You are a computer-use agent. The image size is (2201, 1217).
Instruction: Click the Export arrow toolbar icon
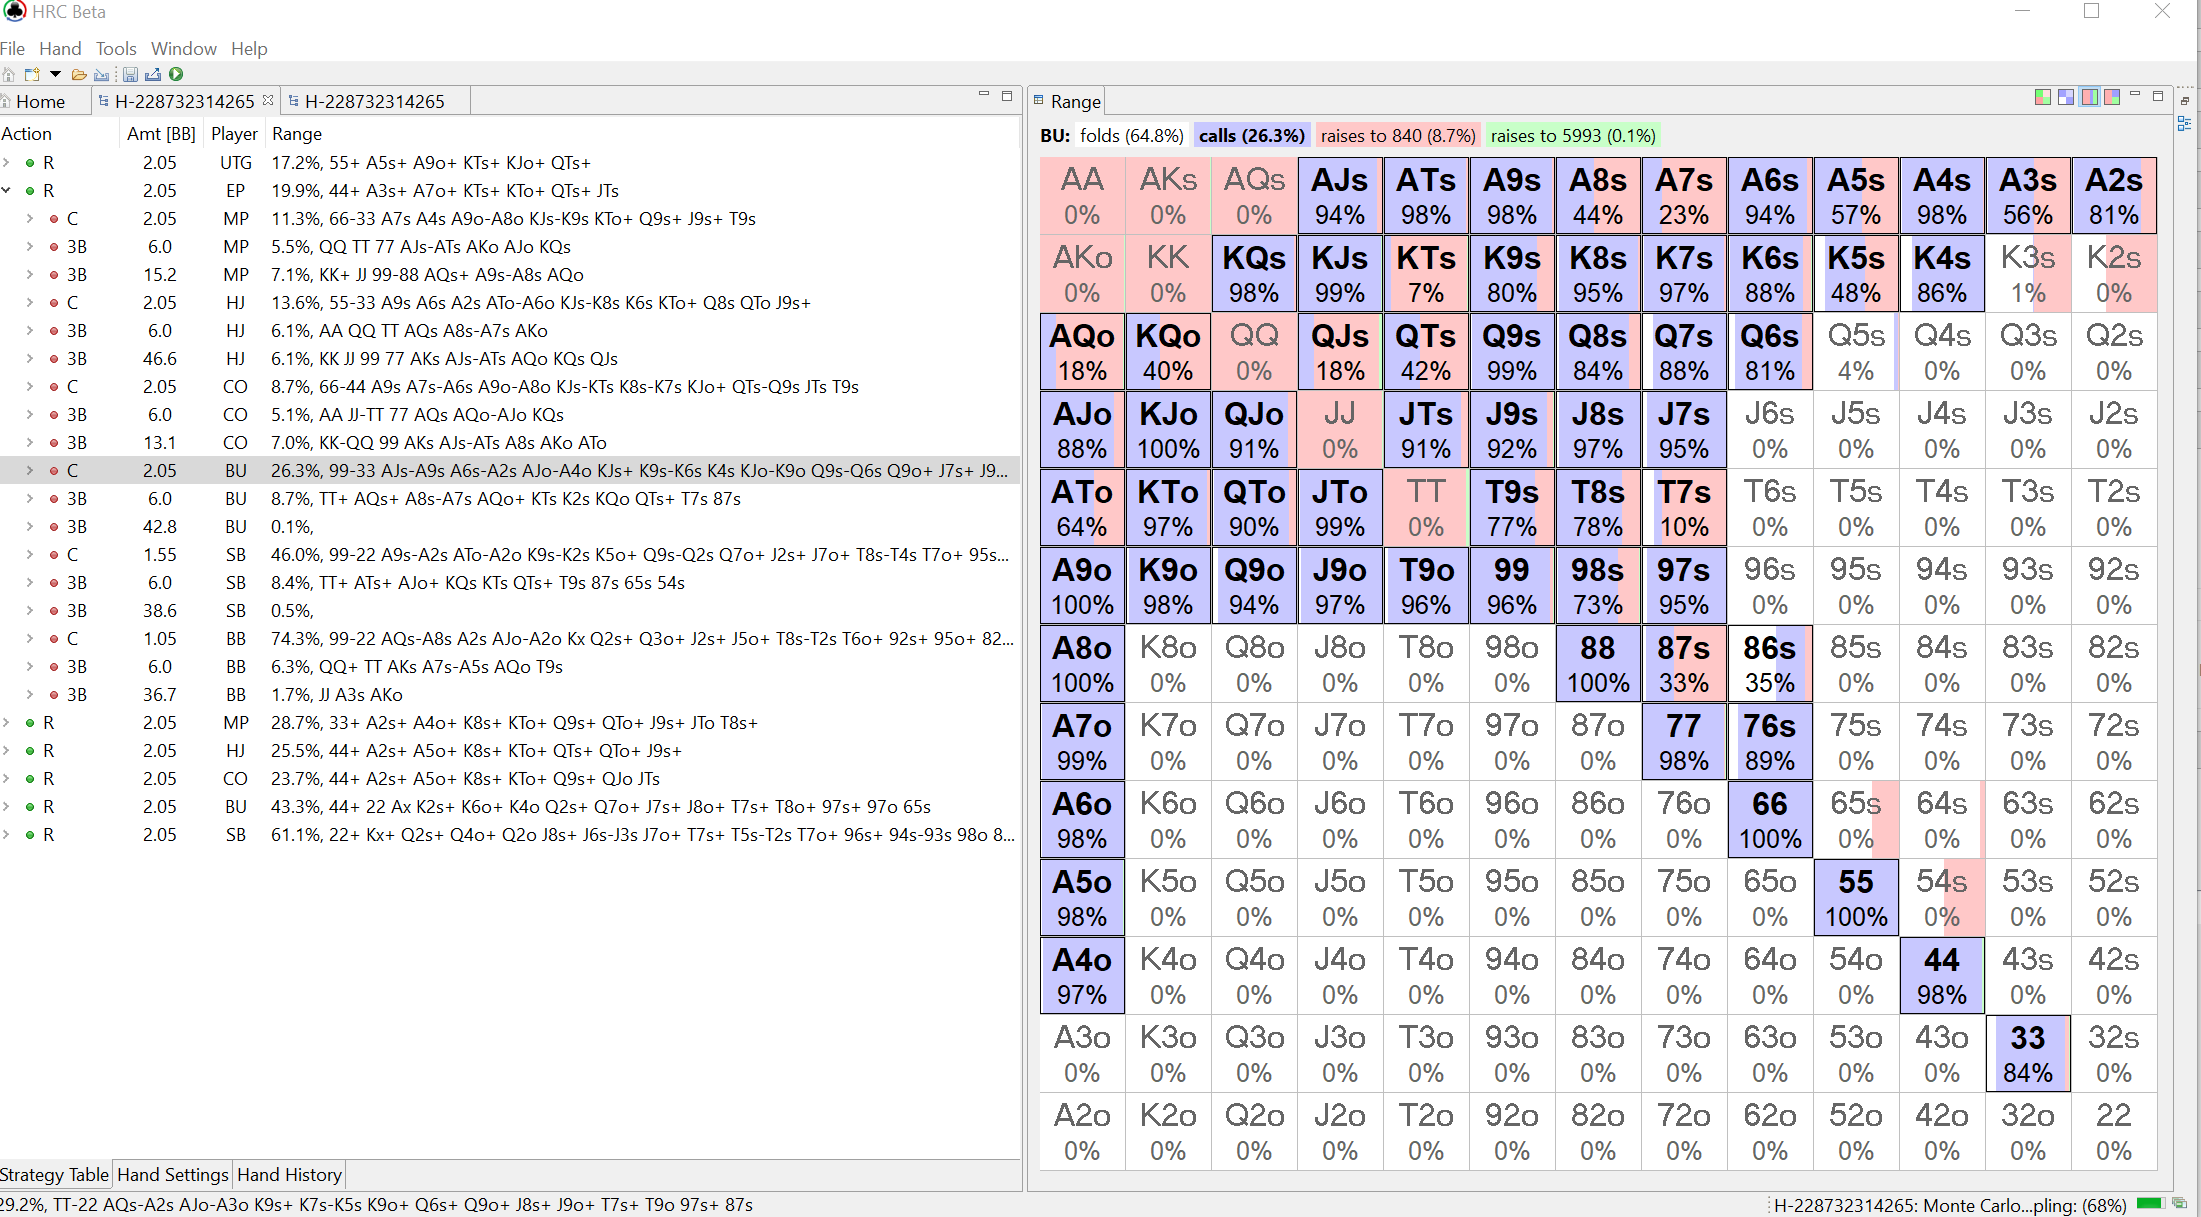pos(153,74)
